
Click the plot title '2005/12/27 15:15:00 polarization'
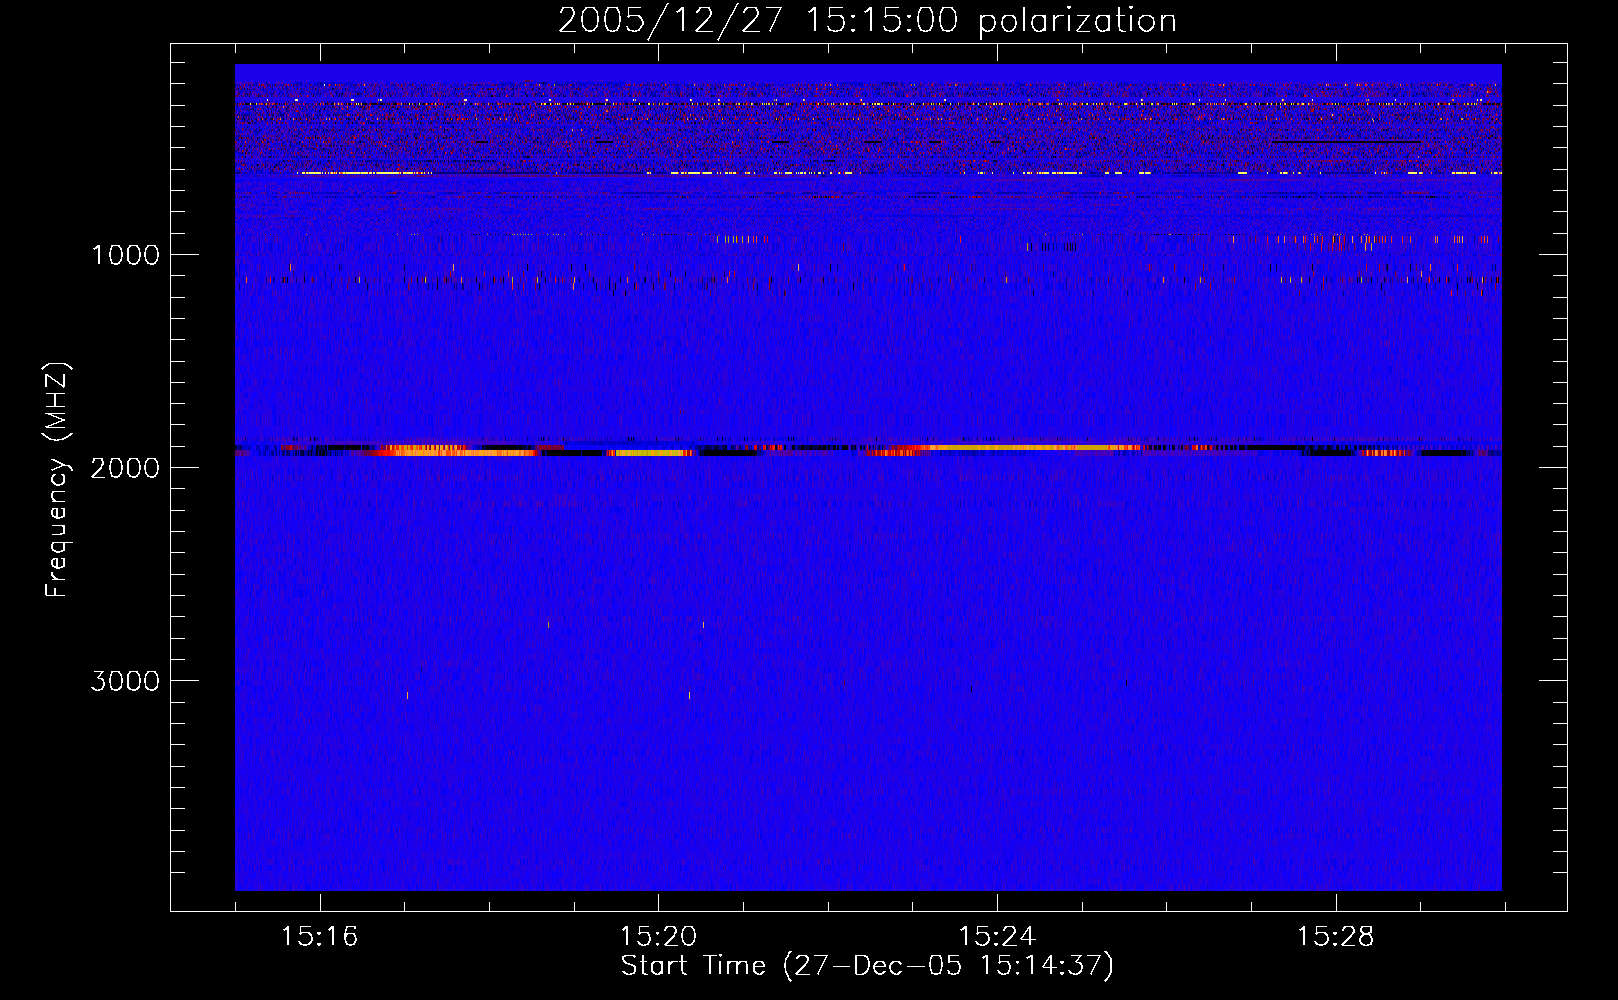pyautogui.click(x=867, y=20)
